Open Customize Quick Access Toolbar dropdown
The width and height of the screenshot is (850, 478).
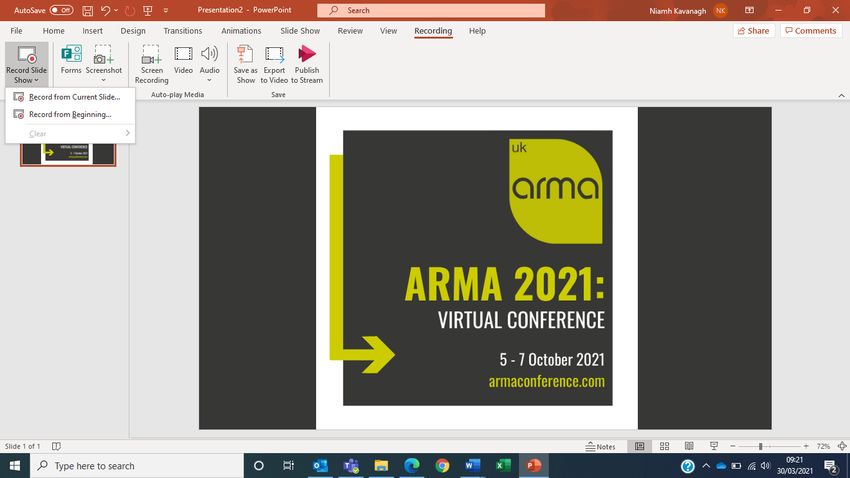(165, 10)
